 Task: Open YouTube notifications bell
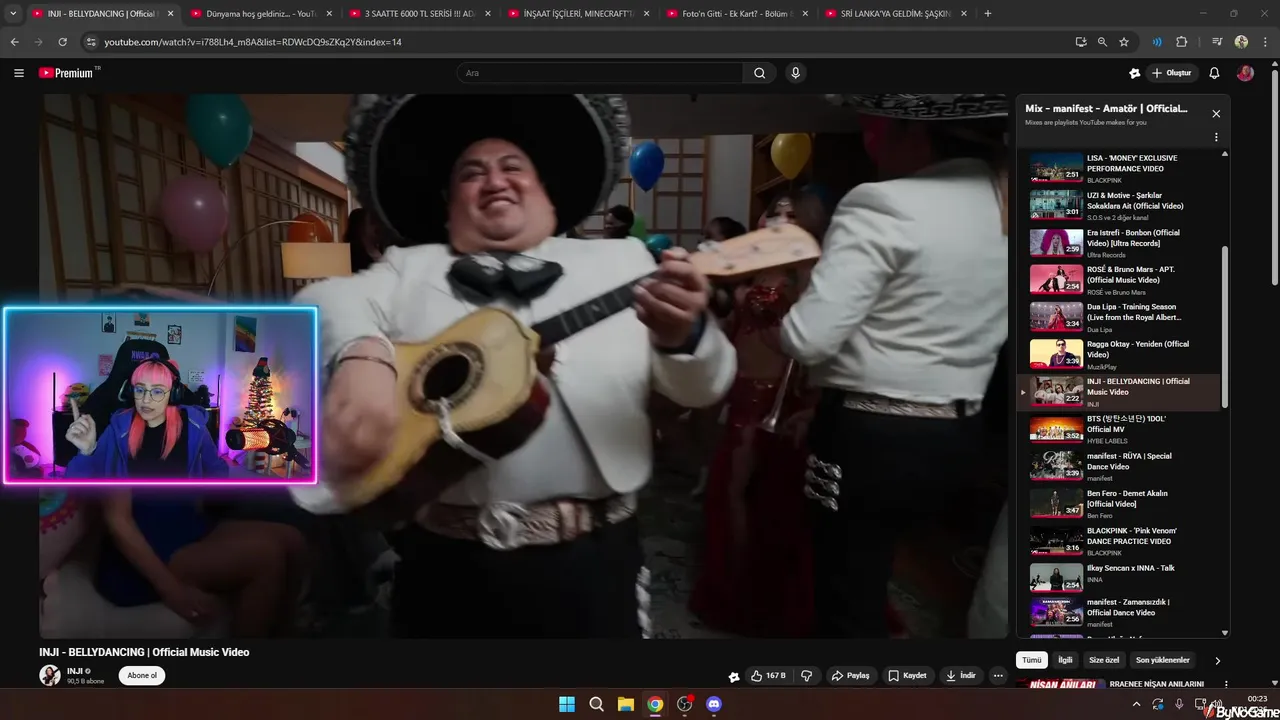pyautogui.click(x=1214, y=73)
